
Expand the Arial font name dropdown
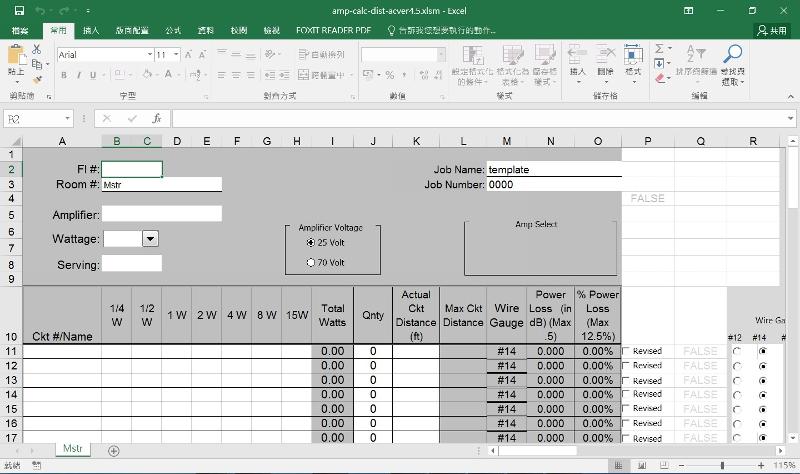tap(149, 55)
